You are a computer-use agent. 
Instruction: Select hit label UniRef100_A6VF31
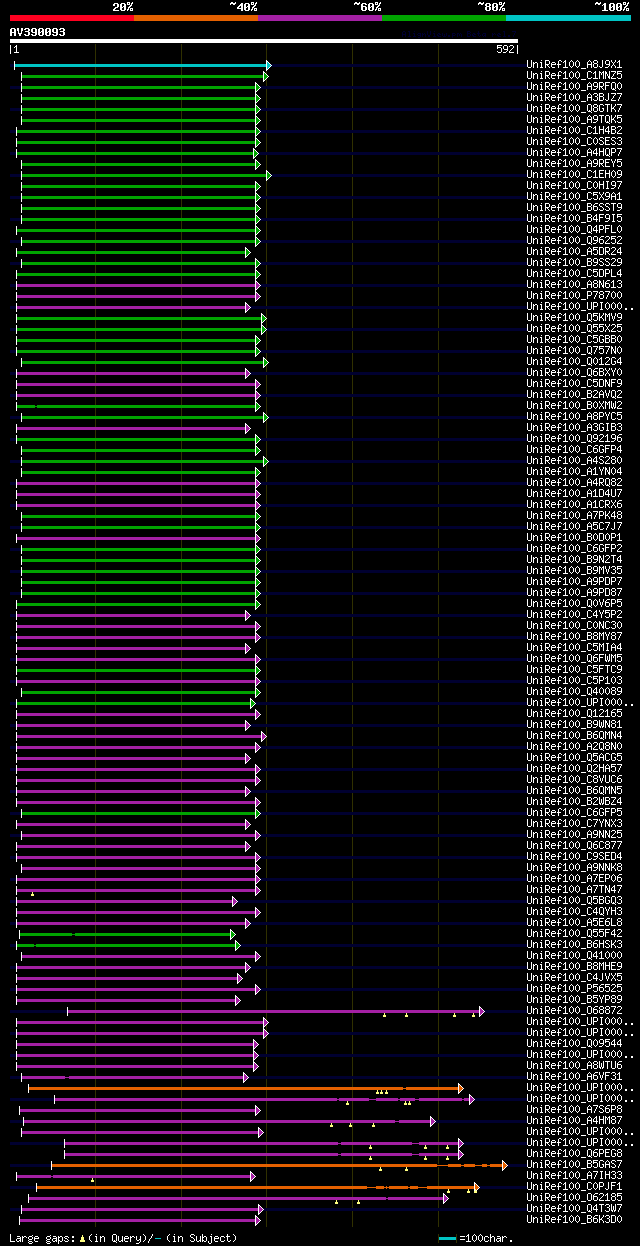(x=574, y=1077)
